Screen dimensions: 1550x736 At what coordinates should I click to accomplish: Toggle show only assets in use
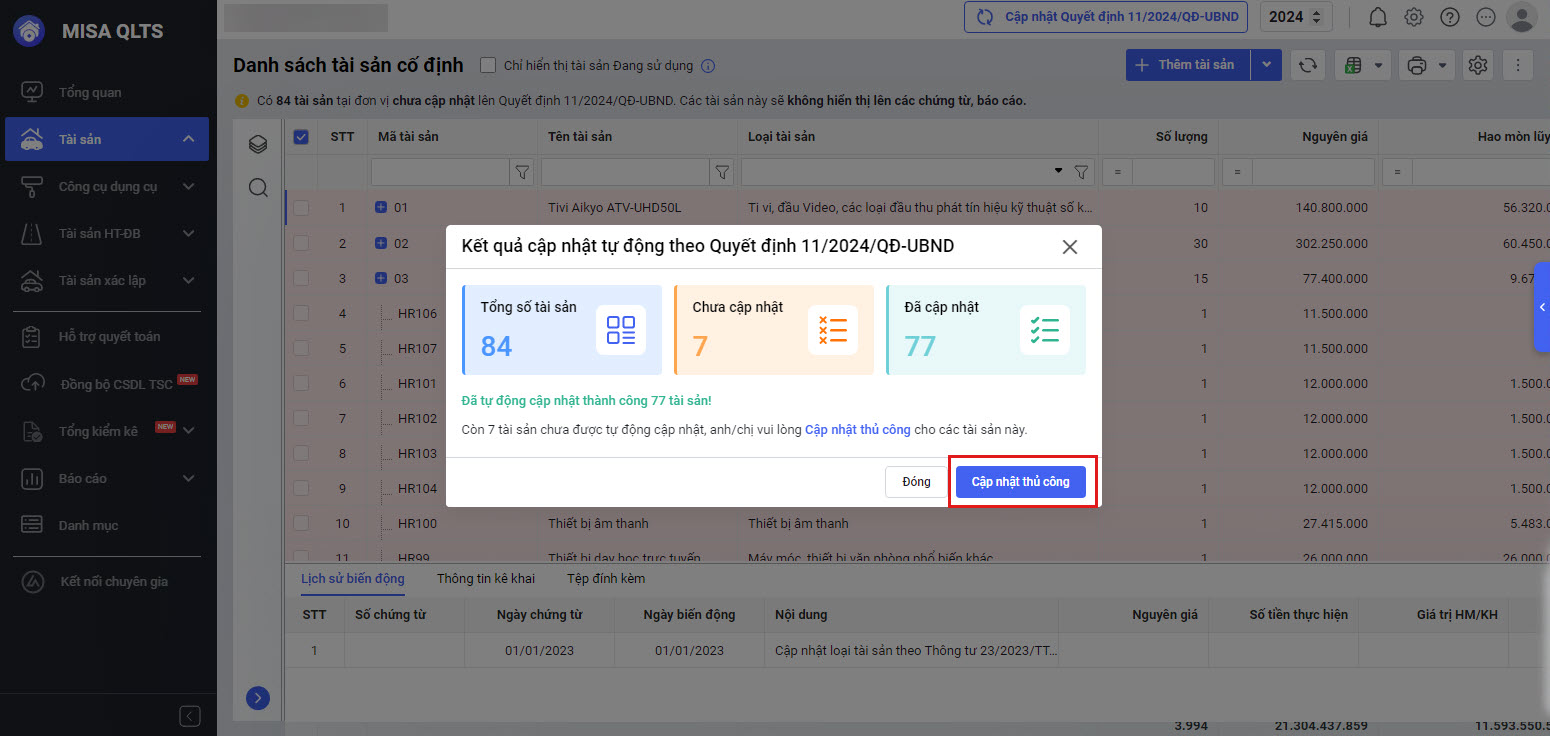488,66
